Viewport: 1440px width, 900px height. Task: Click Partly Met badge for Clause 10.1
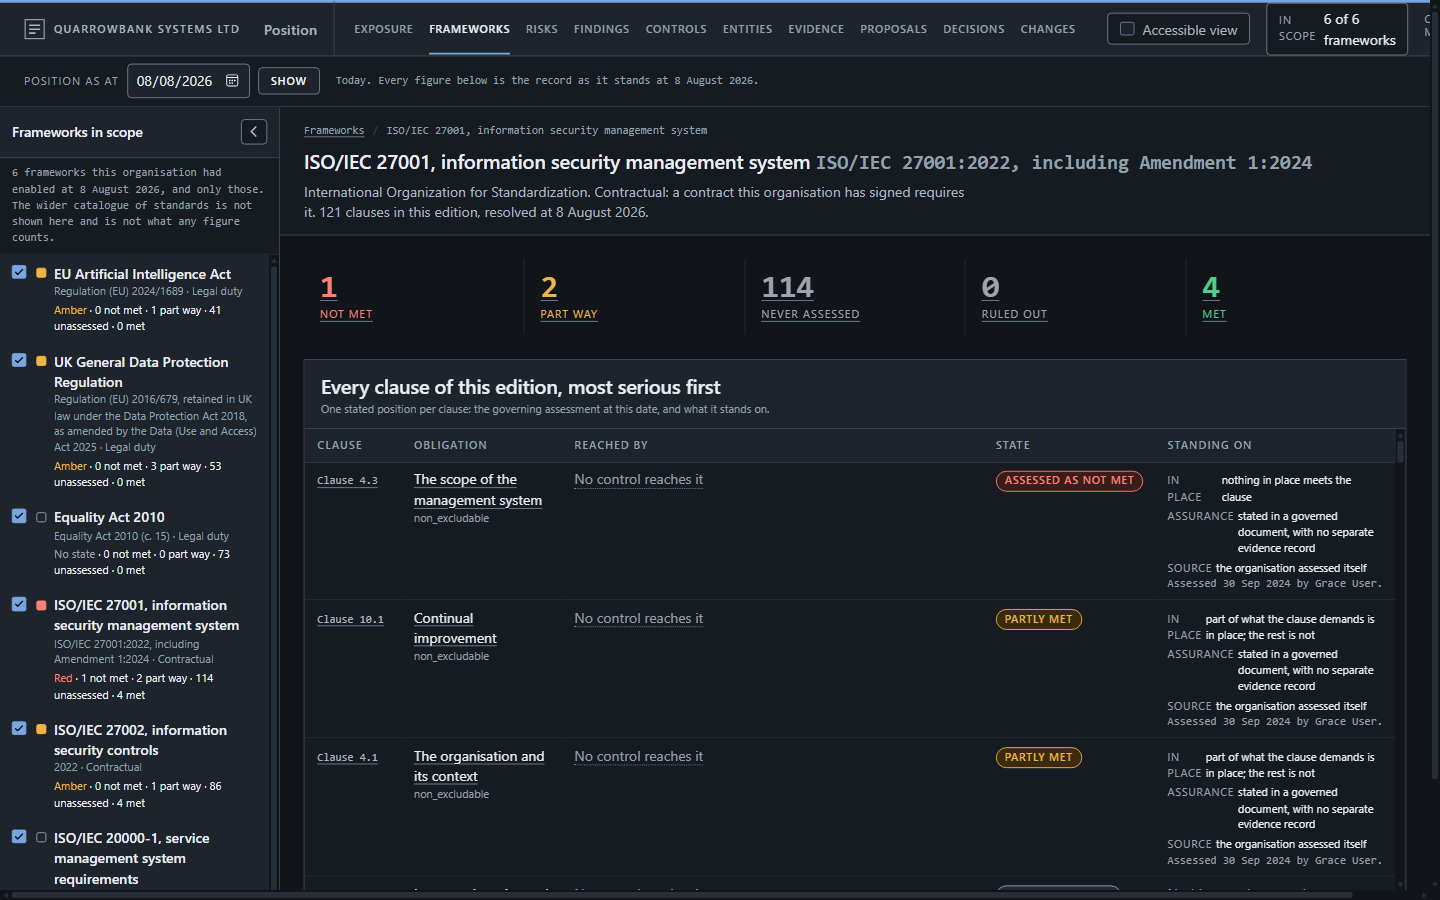1038,619
